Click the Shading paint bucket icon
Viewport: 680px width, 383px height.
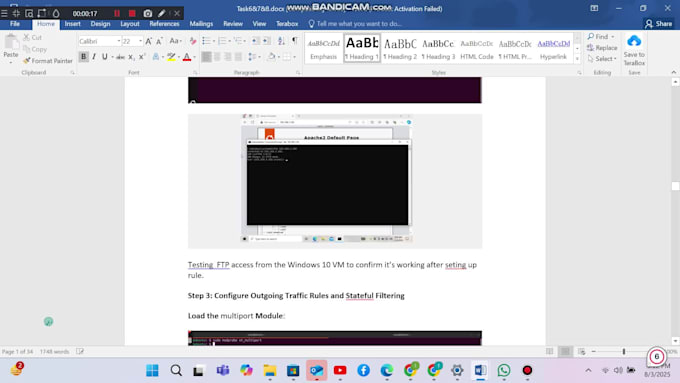(271, 57)
